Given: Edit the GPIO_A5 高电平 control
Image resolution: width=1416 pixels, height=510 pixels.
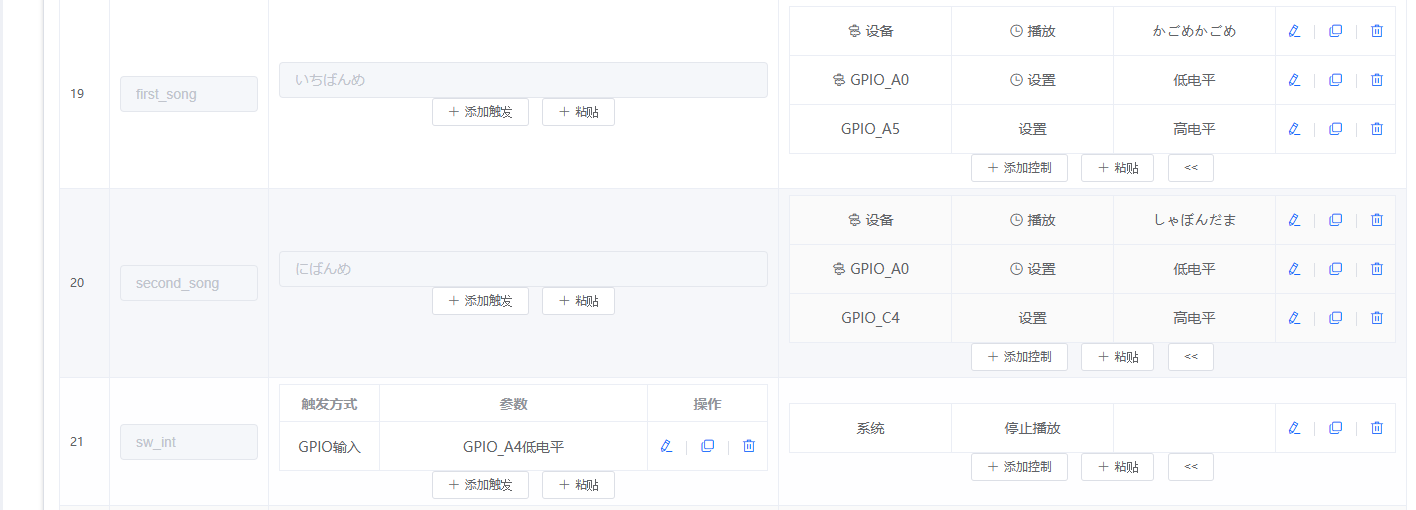Looking at the screenshot, I should [1294, 129].
